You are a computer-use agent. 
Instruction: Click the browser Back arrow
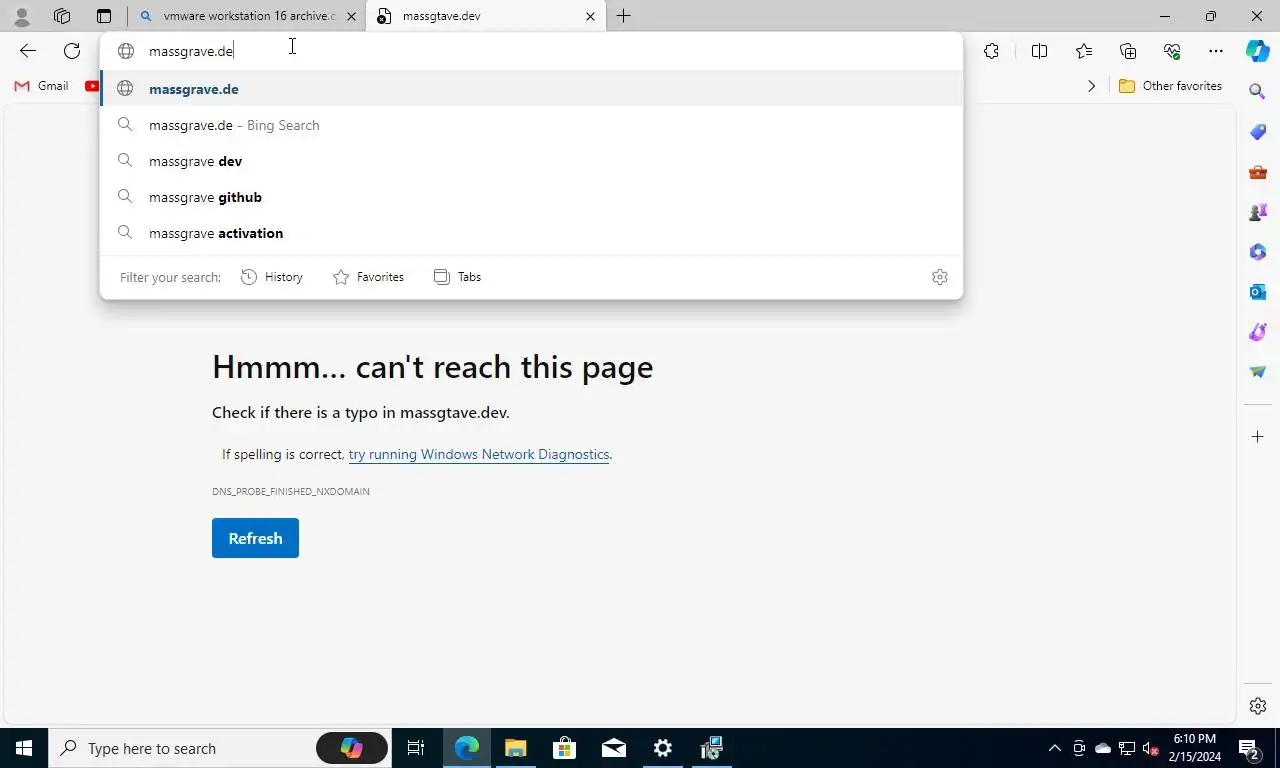(x=28, y=51)
